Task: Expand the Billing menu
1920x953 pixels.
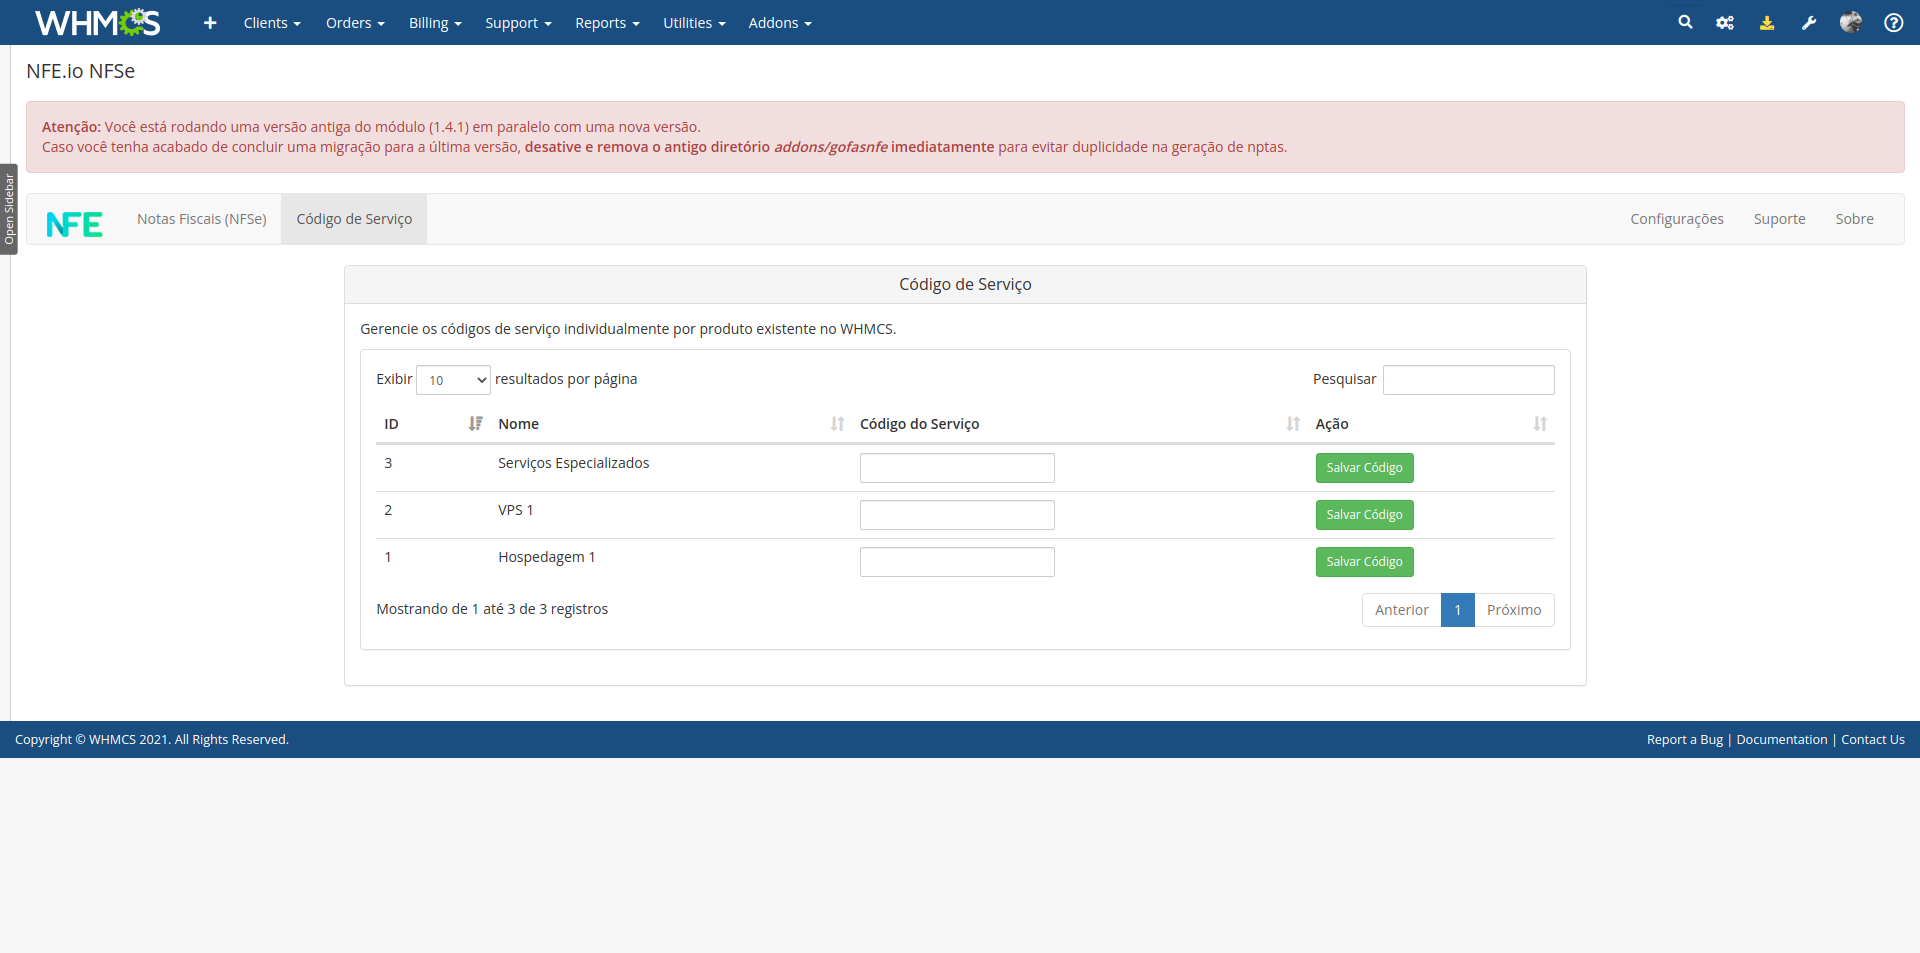Action: coord(435,23)
